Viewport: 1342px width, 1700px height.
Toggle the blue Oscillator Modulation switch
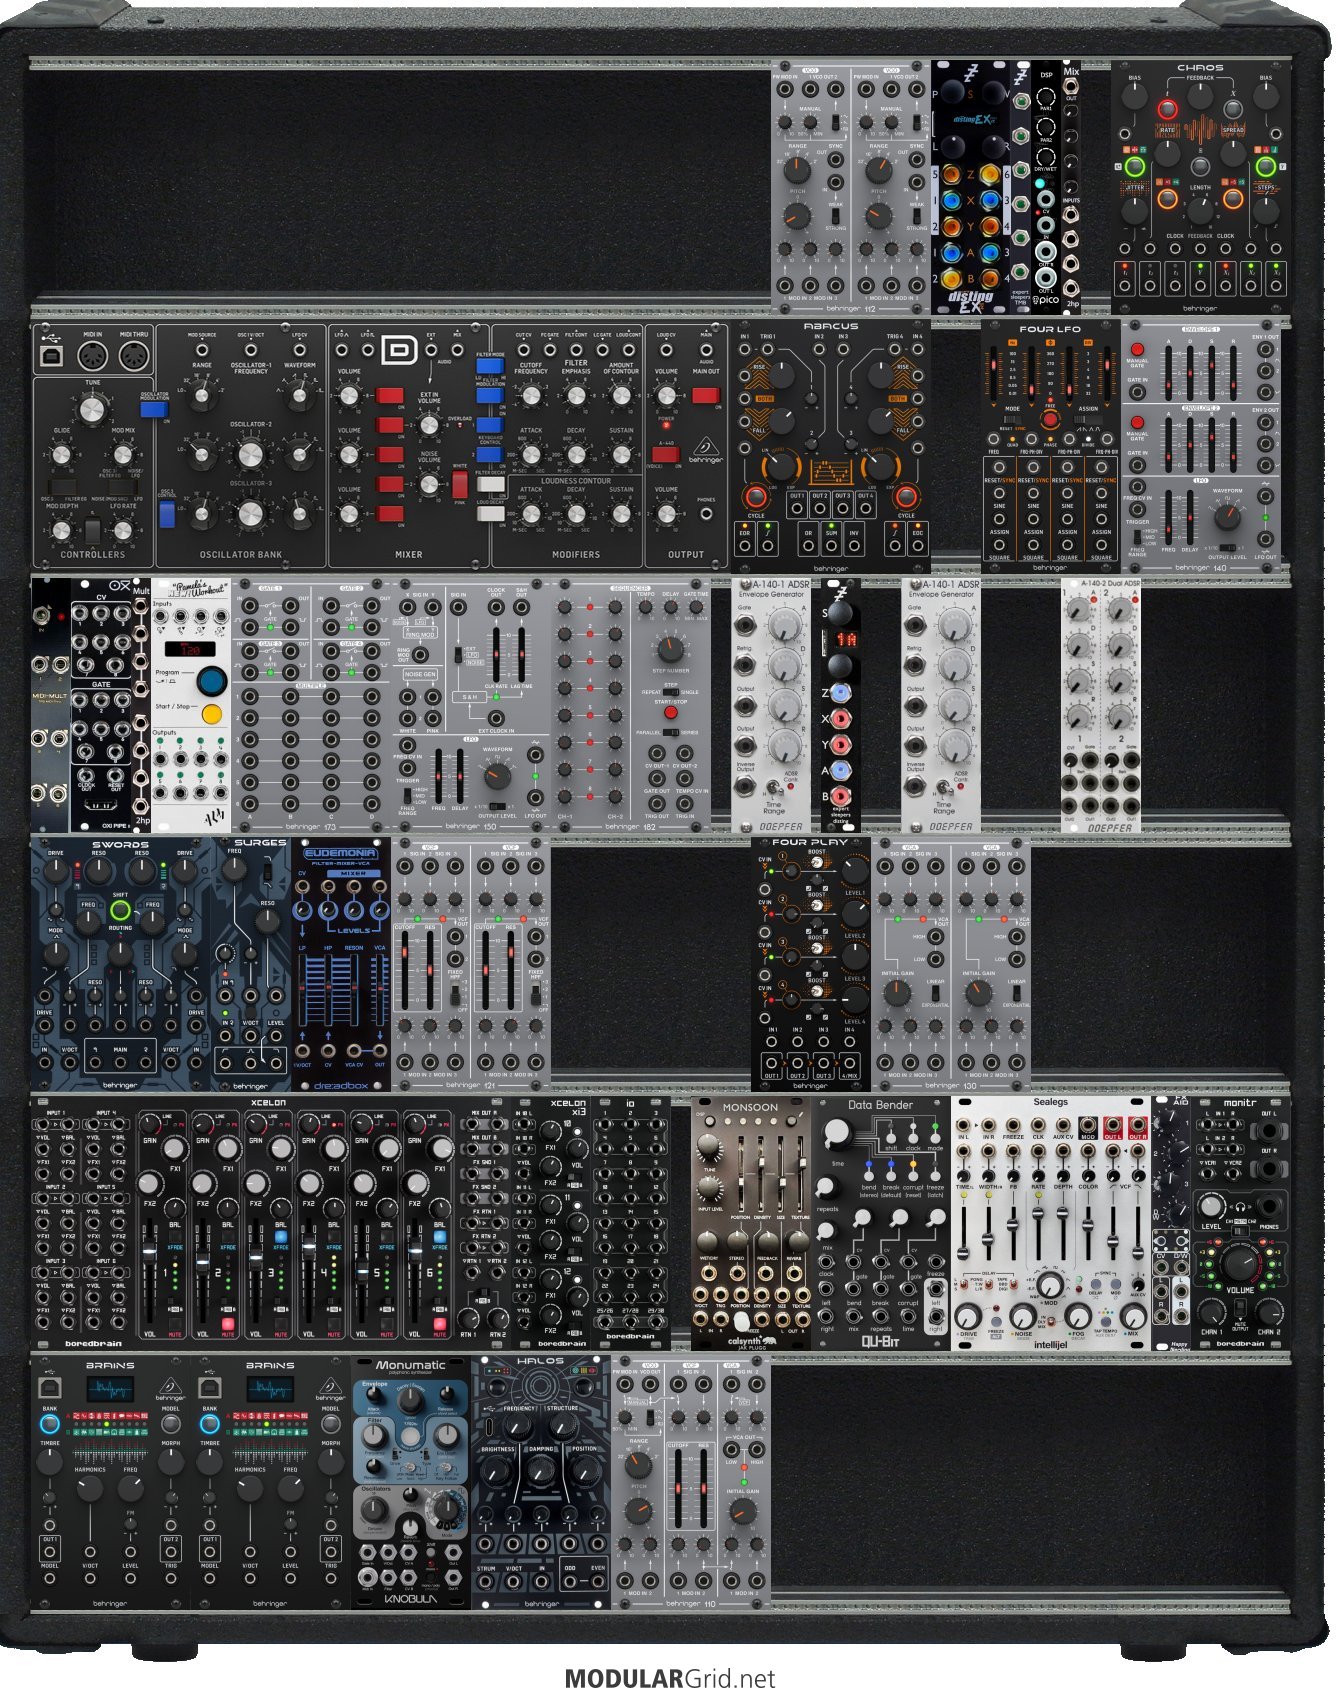154,409
